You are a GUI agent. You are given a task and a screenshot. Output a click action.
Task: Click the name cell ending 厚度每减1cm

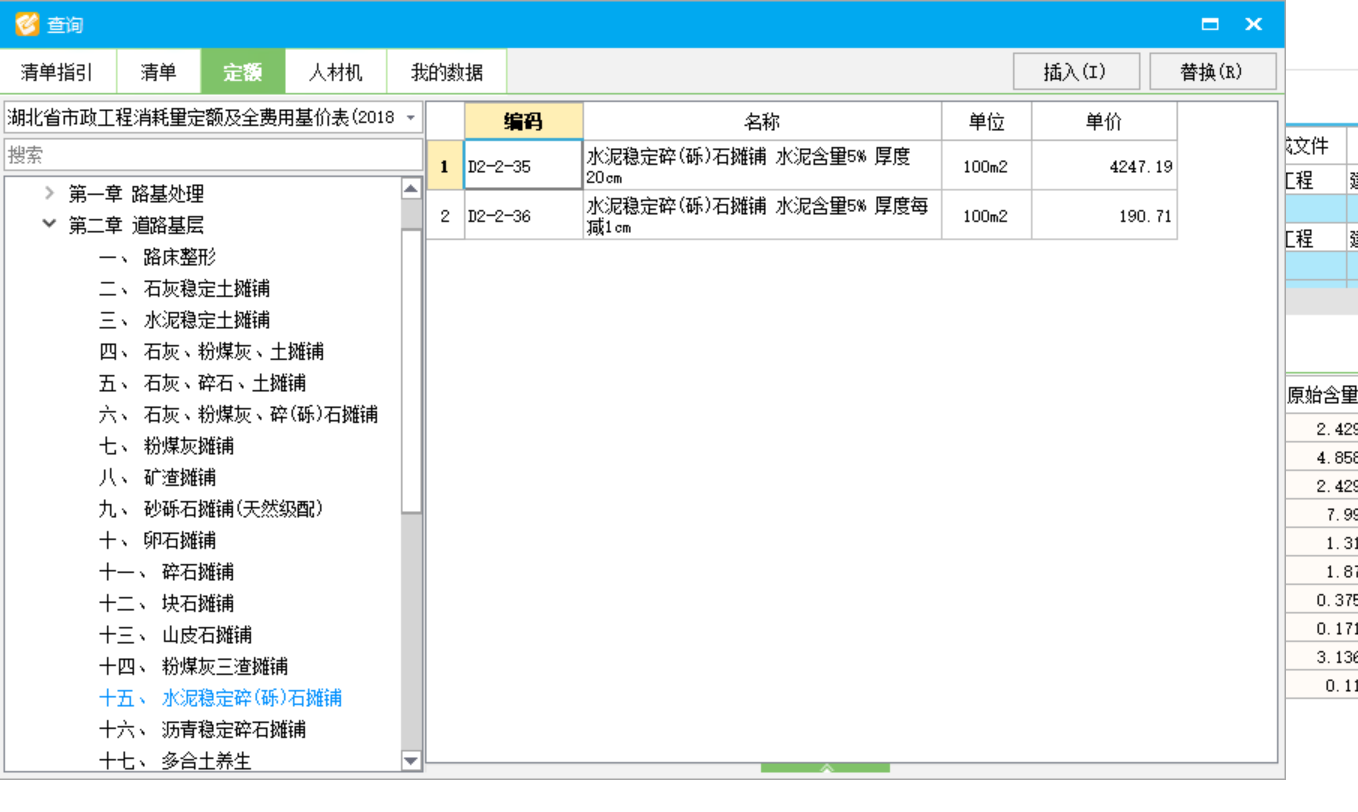[762, 216]
